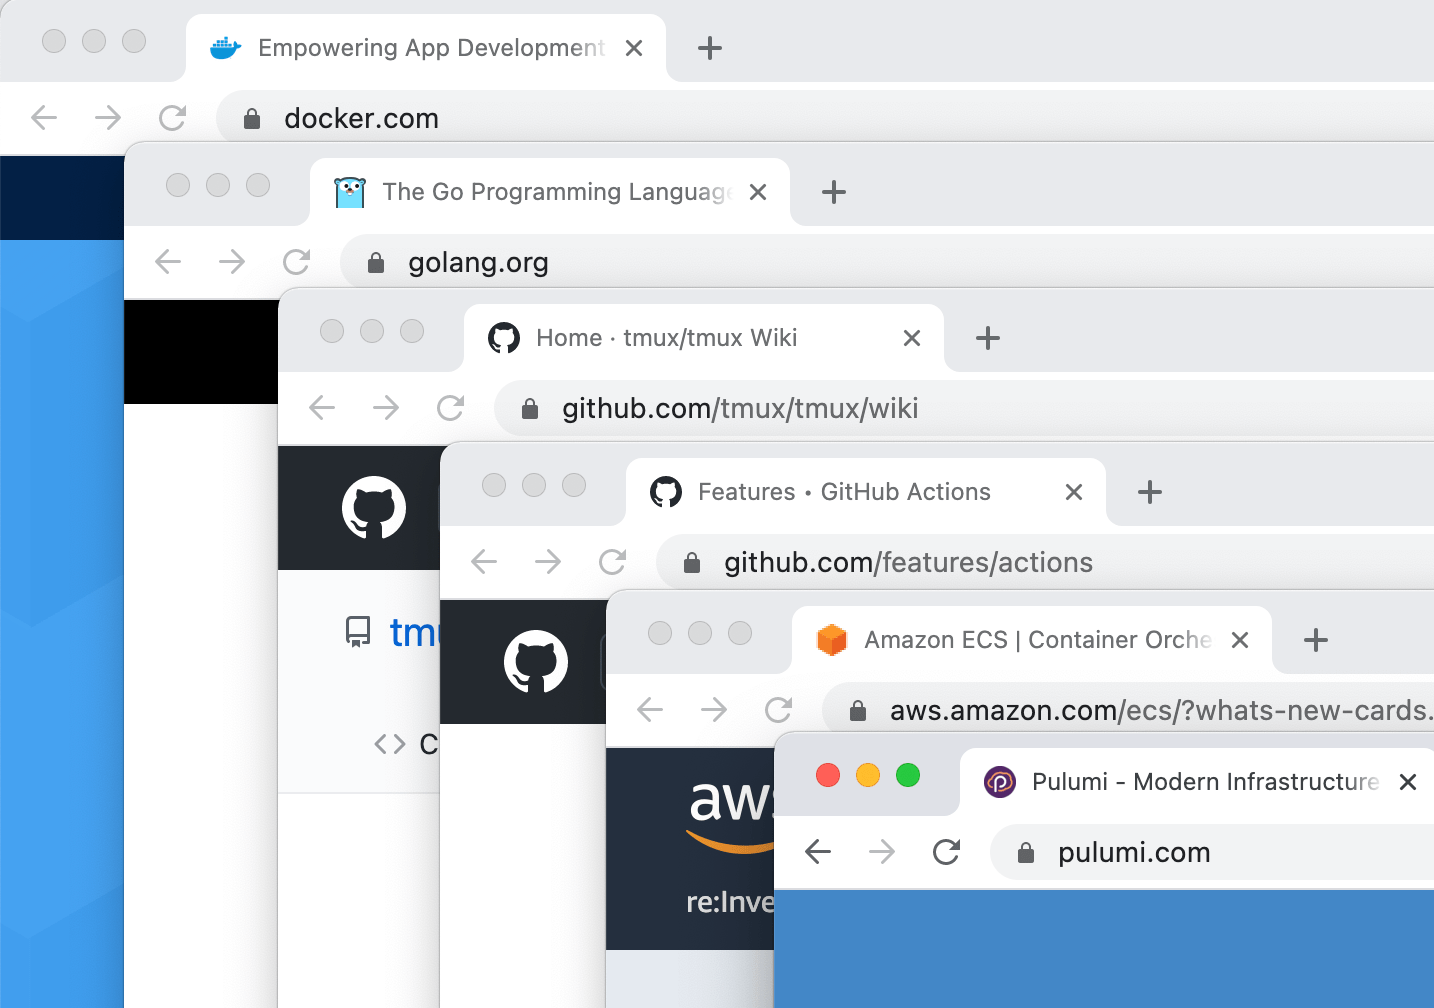Reload the github.com/features/actions page
Image resolution: width=1434 pixels, height=1008 pixels.
click(612, 562)
